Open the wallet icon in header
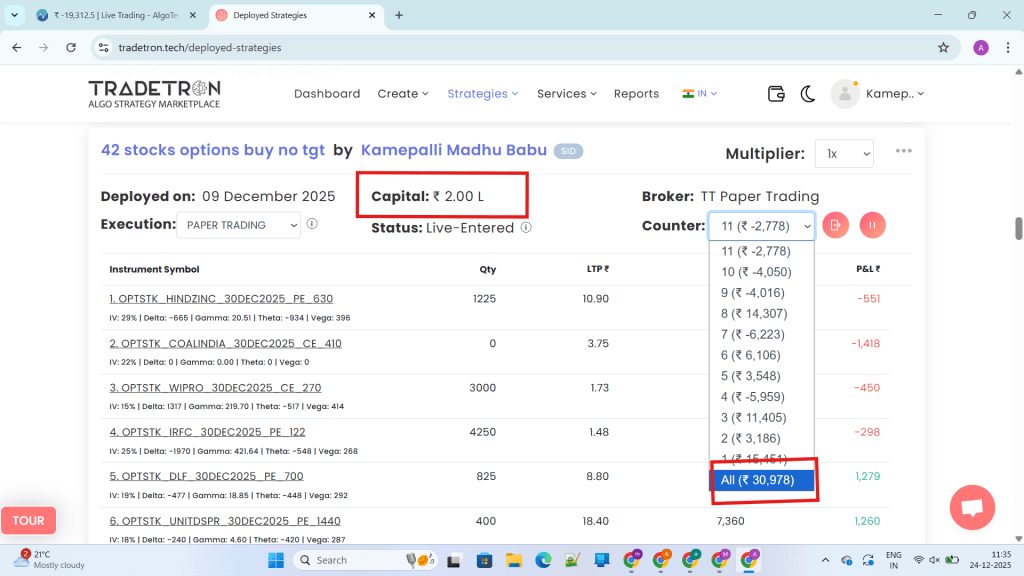Screen dimensions: 1024x576 [776, 94]
